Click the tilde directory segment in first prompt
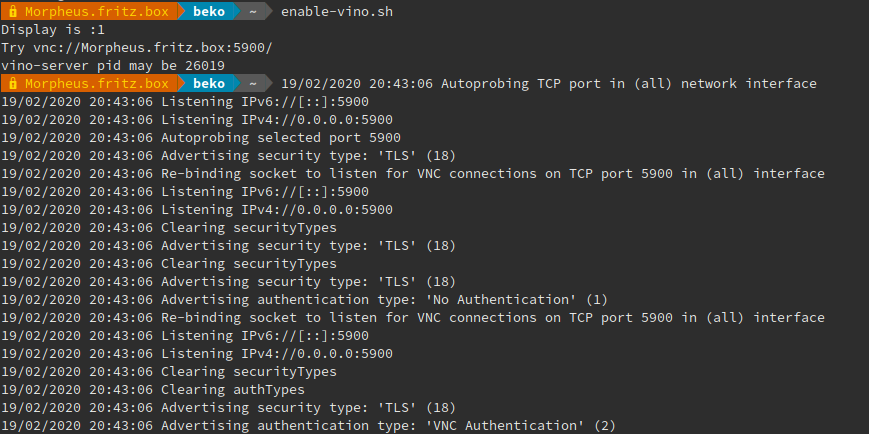Image resolution: width=869 pixels, height=434 pixels. pos(253,12)
